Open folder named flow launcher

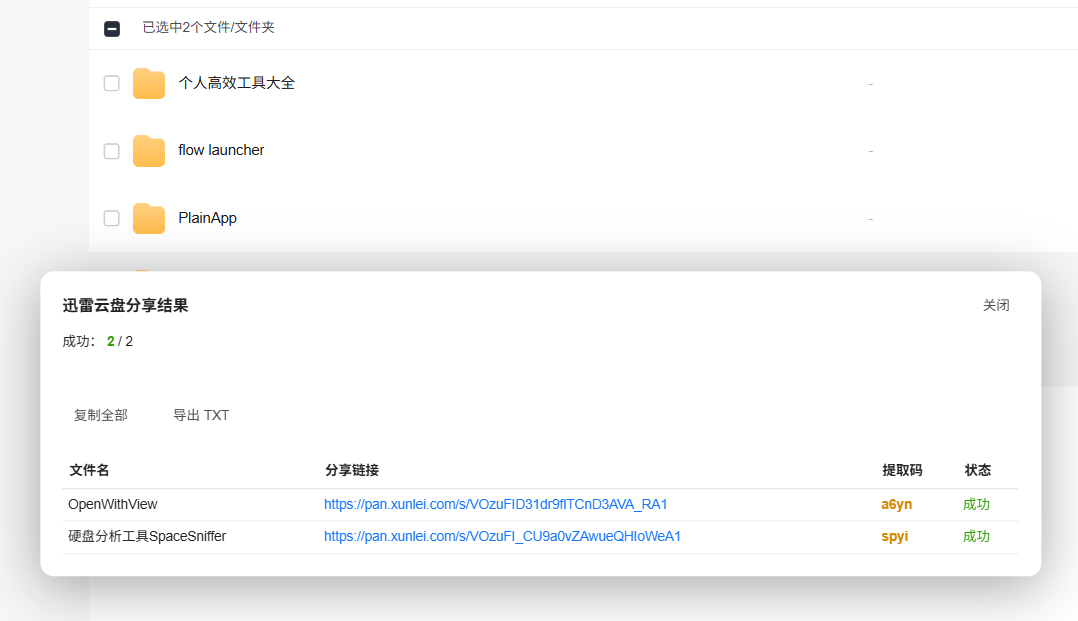tap(221, 150)
